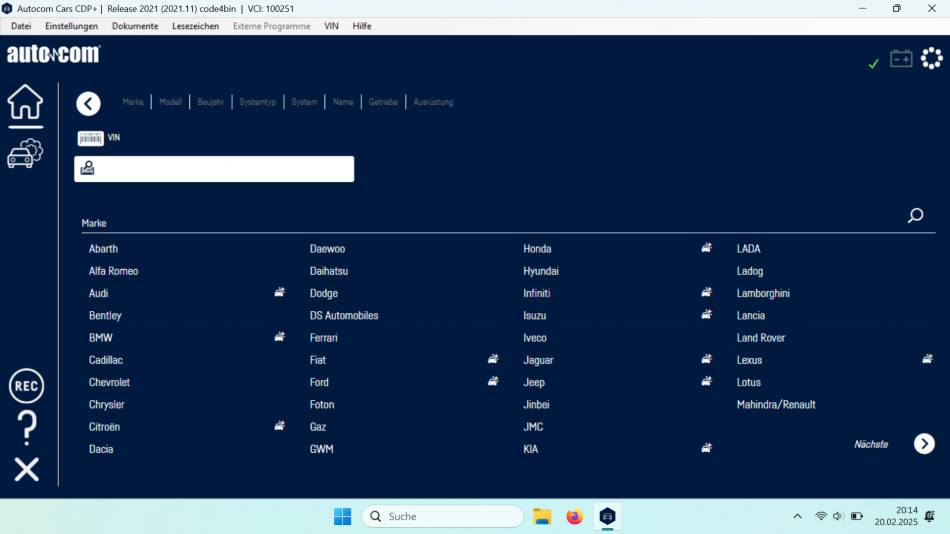Open the Datei menu

(21, 26)
